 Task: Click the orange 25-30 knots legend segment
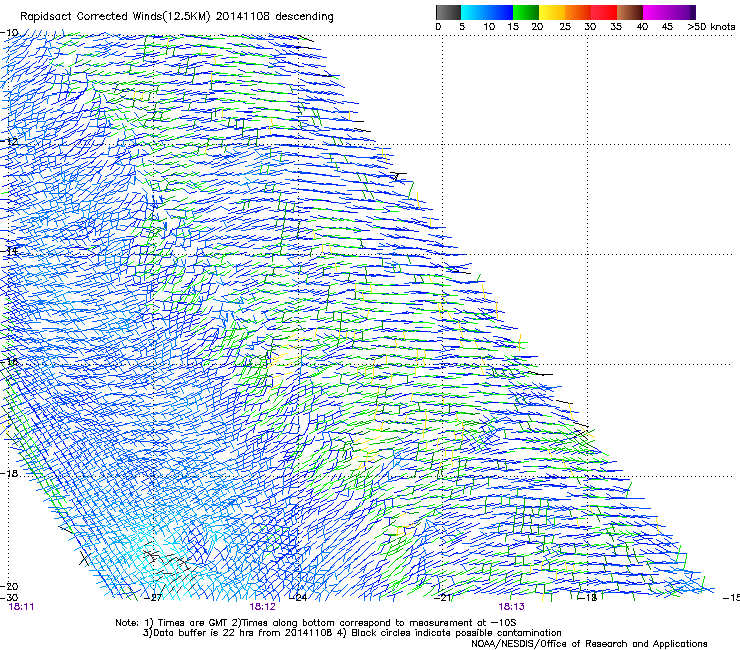pos(578,12)
